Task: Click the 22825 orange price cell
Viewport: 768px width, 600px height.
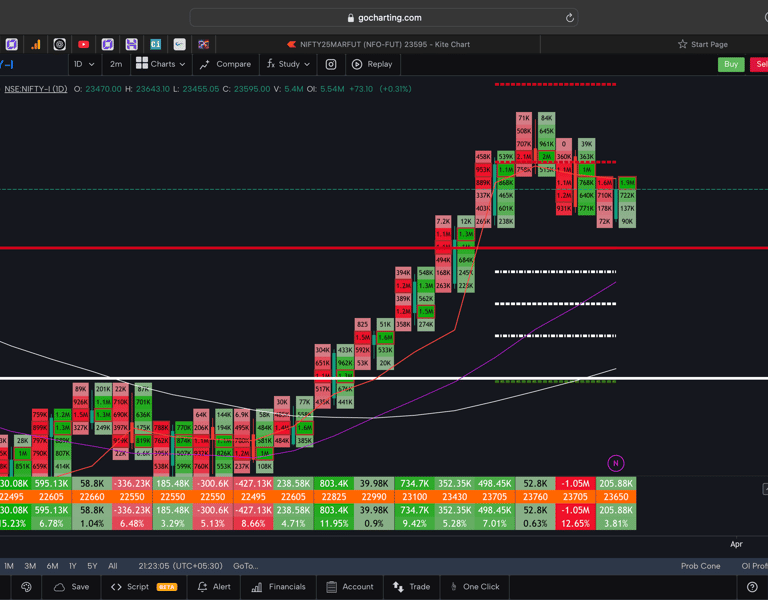Action: click(x=334, y=497)
